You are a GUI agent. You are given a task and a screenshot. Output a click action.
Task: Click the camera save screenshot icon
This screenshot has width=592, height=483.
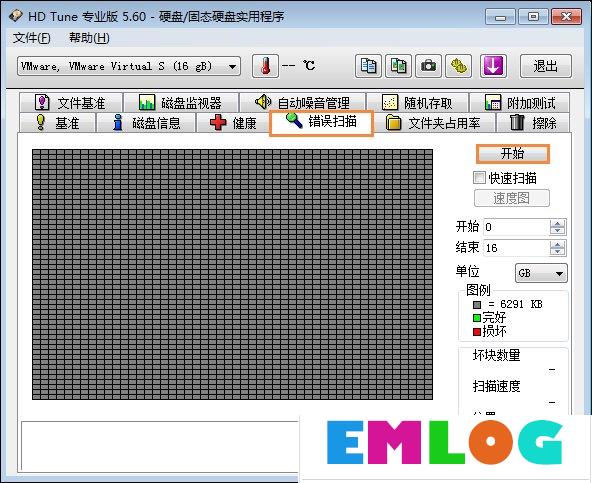click(x=428, y=66)
